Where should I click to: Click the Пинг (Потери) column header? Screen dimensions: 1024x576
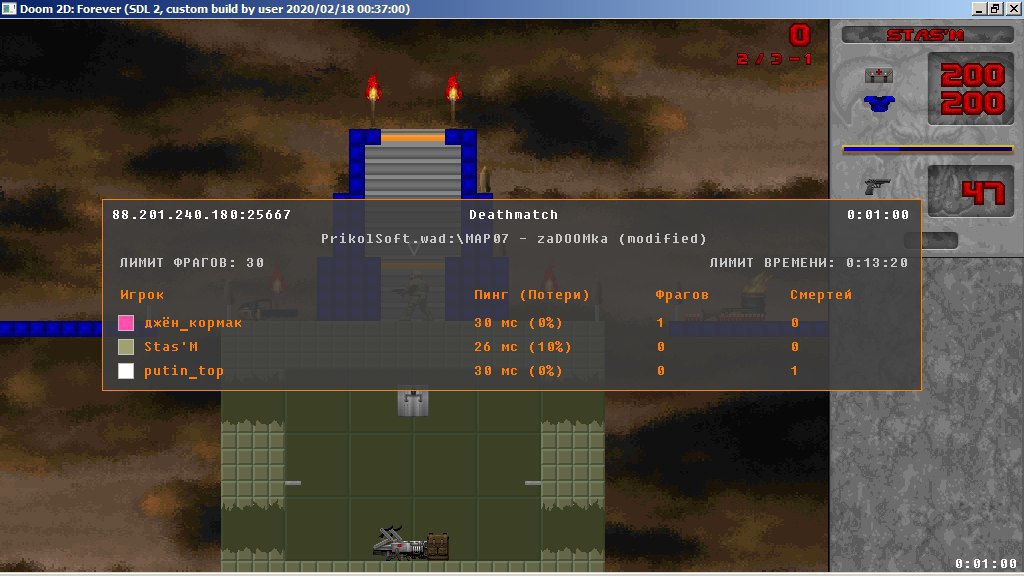pos(532,295)
